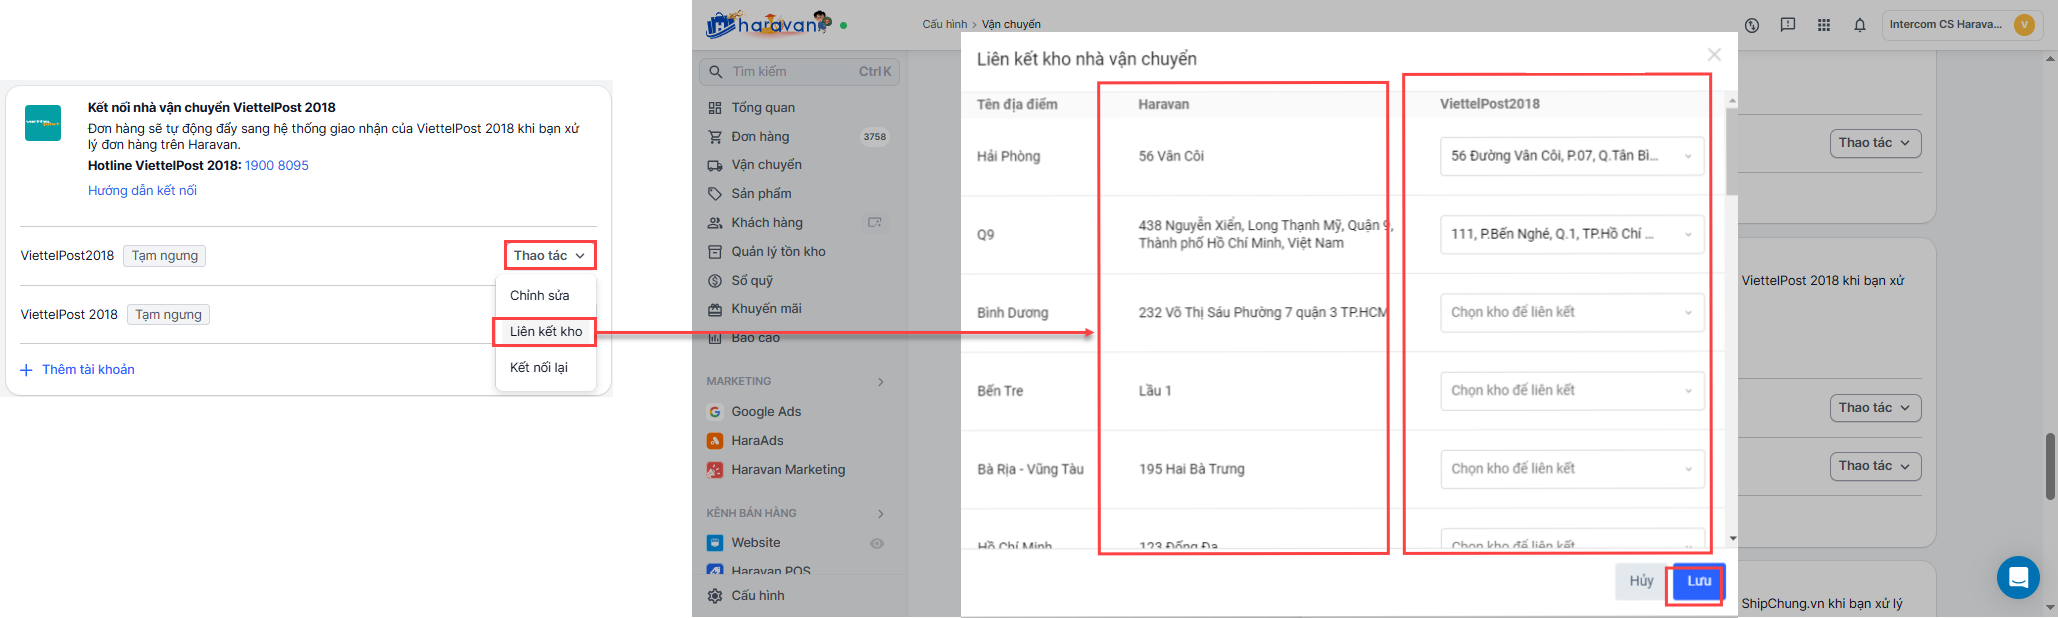Open Thao tác dropdown for ViettelPost2018 in left card
Viewport: 2058px width, 618px height.
[x=549, y=256]
